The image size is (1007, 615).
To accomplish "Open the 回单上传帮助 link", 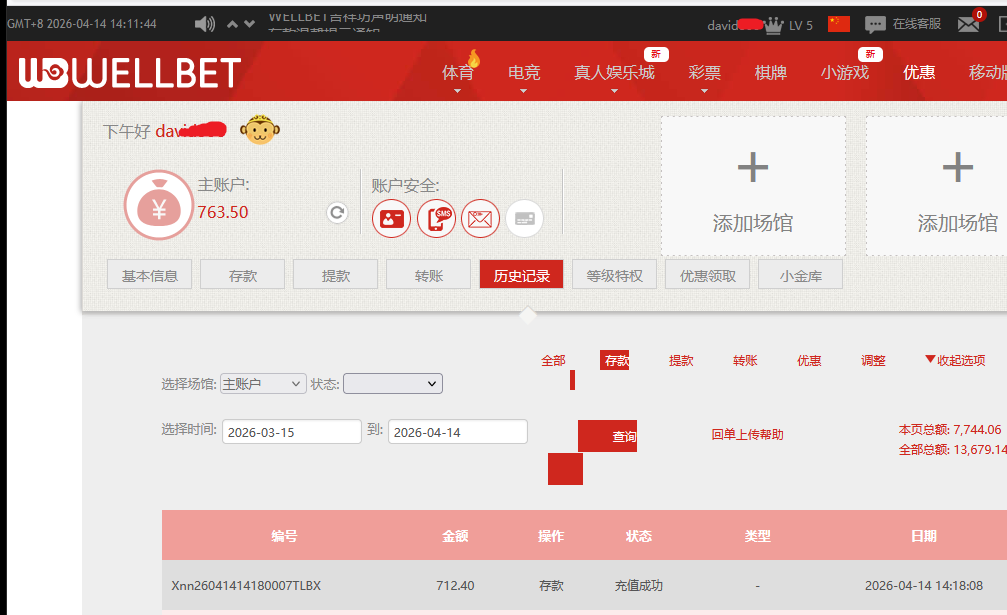I will [x=745, y=435].
